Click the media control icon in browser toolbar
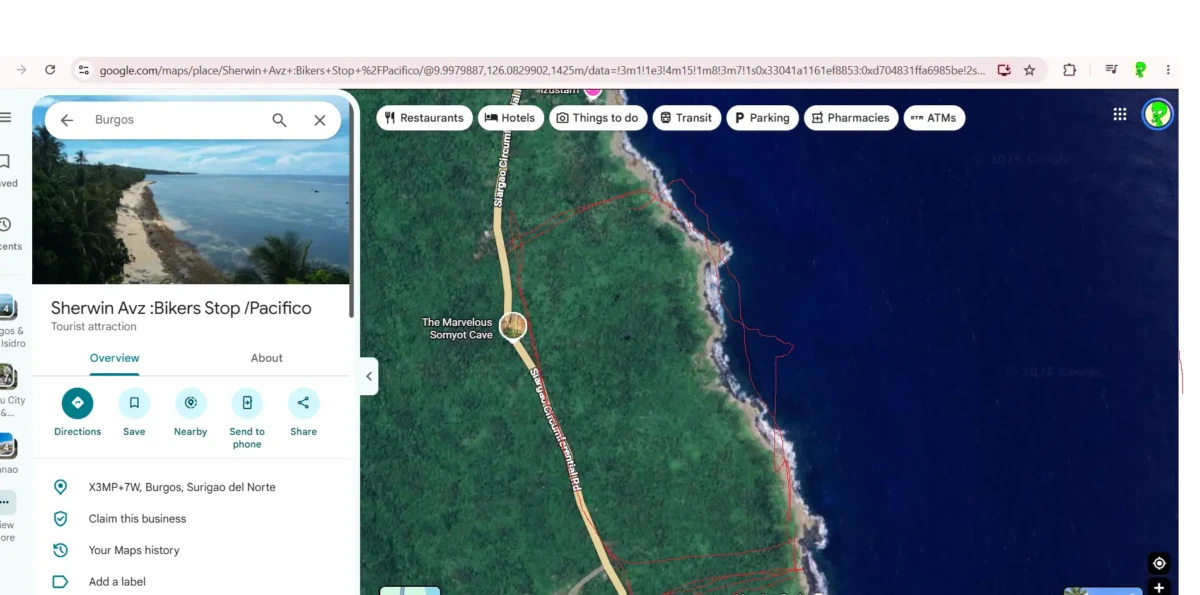Viewport: 1200px width, 595px height. pyautogui.click(x=1111, y=70)
